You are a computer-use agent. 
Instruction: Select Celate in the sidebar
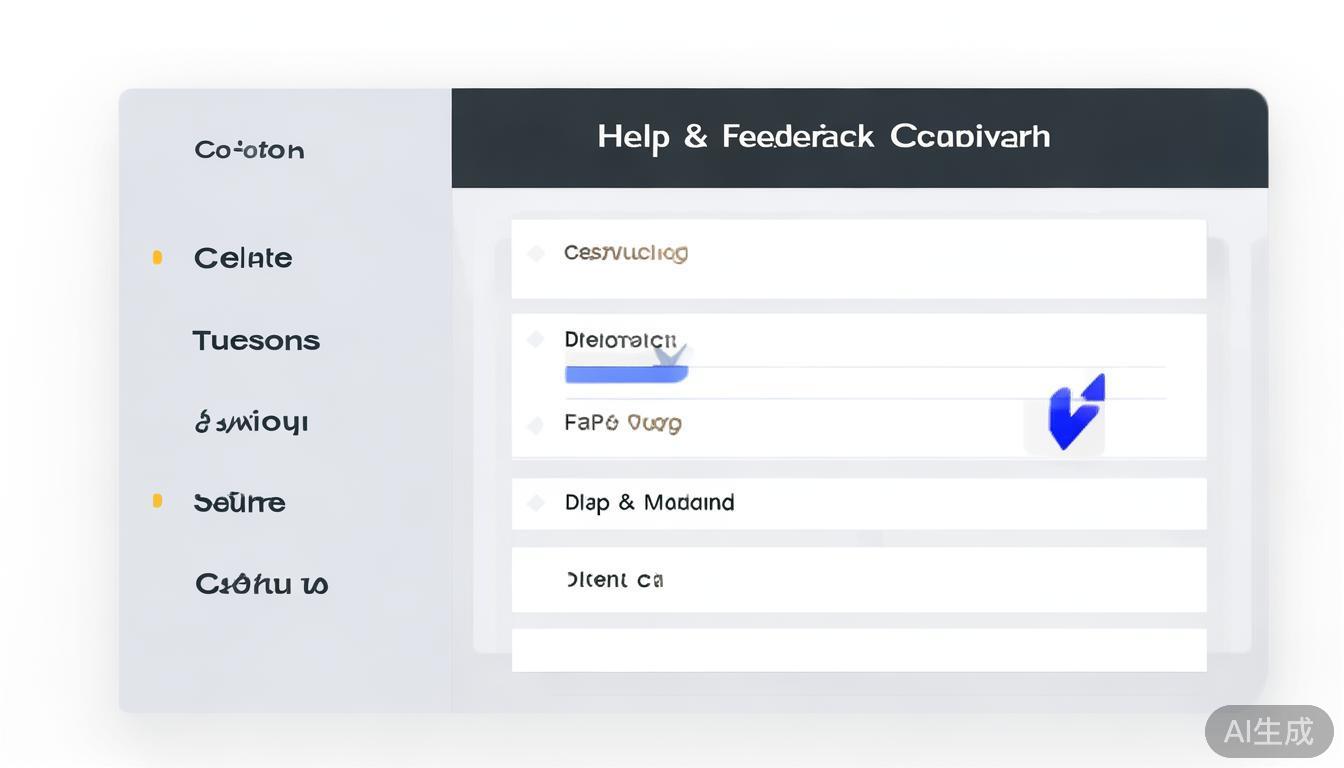point(243,258)
